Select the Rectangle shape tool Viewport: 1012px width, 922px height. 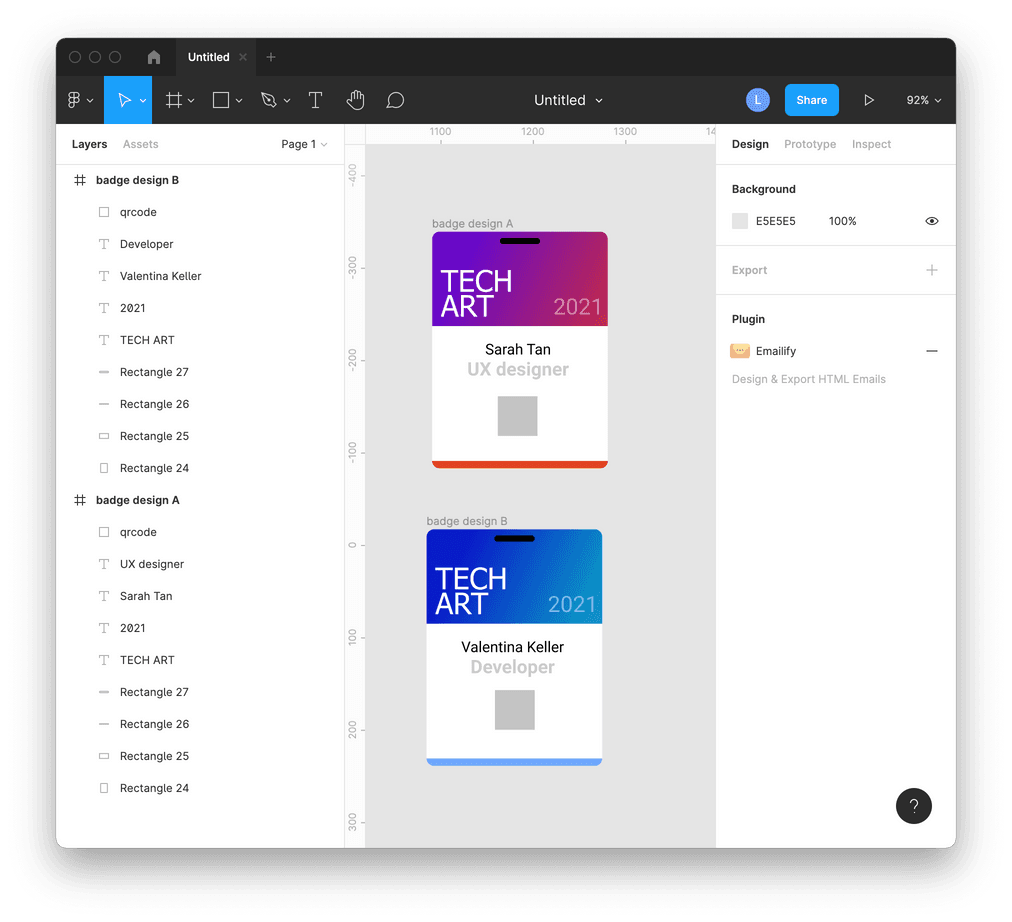(221, 100)
